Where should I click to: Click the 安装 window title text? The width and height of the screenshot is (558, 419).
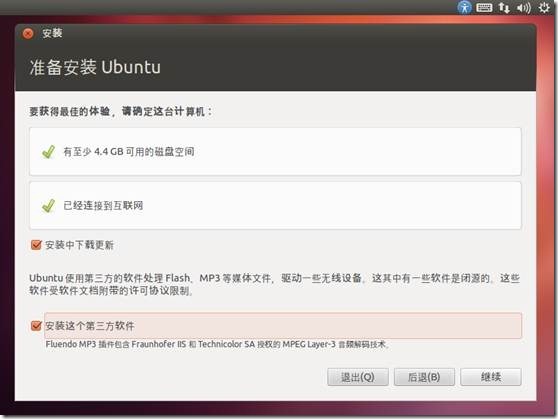52,33
